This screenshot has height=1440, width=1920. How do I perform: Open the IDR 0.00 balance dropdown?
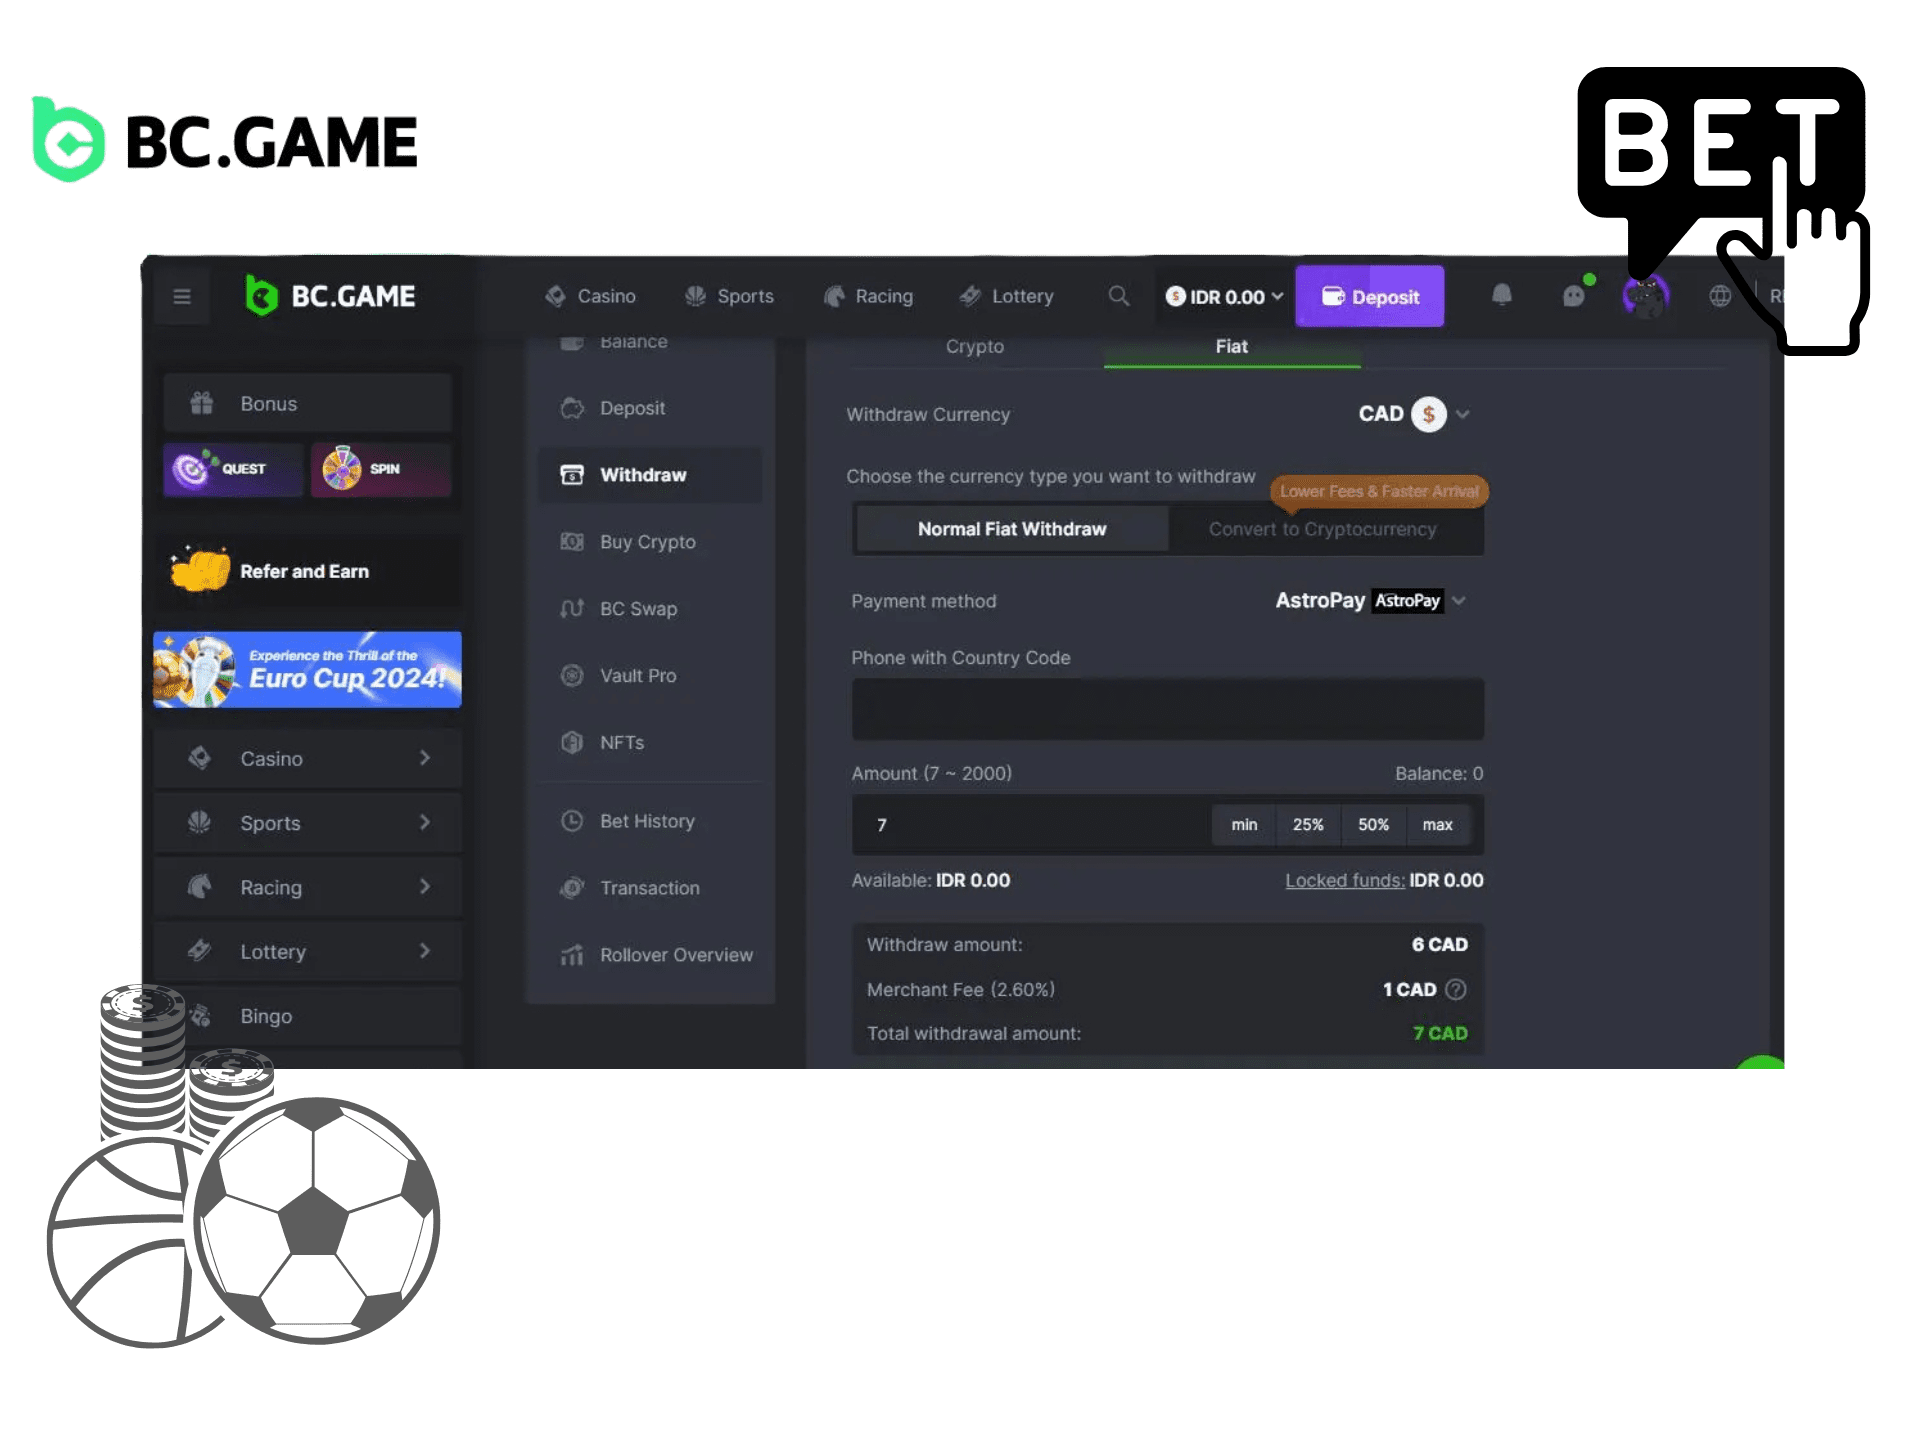1224,297
